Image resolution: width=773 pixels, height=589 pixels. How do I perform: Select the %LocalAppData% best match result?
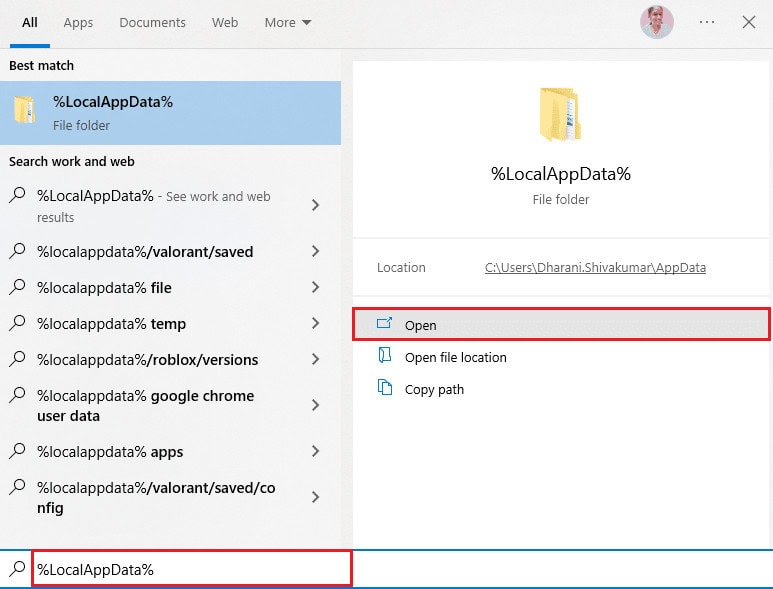pos(171,113)
